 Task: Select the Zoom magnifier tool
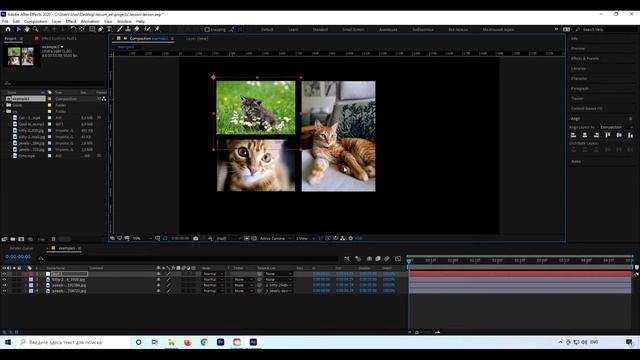pos(36,29)
